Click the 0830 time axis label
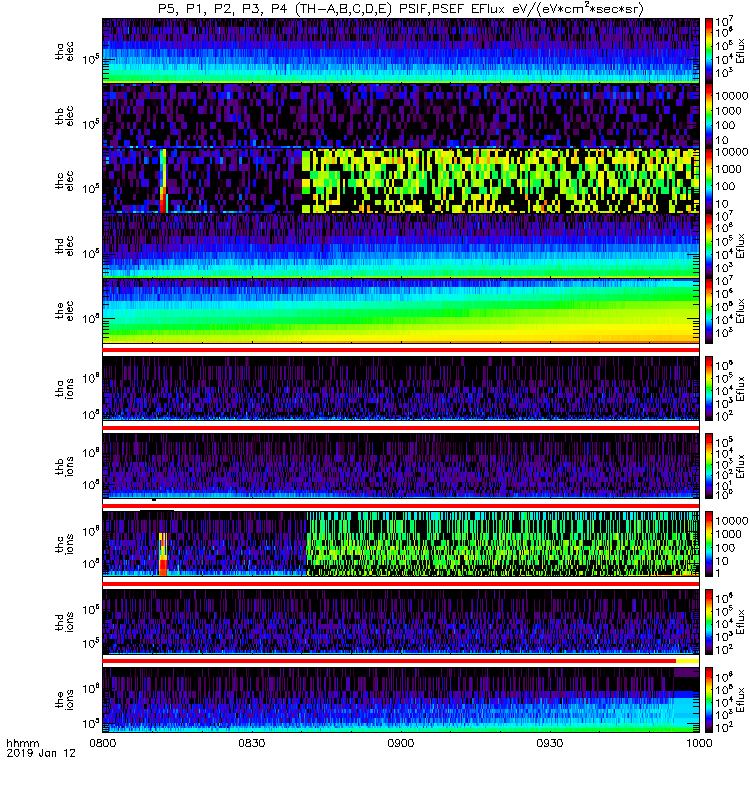750x800 pixels. (x=252, y=743)
